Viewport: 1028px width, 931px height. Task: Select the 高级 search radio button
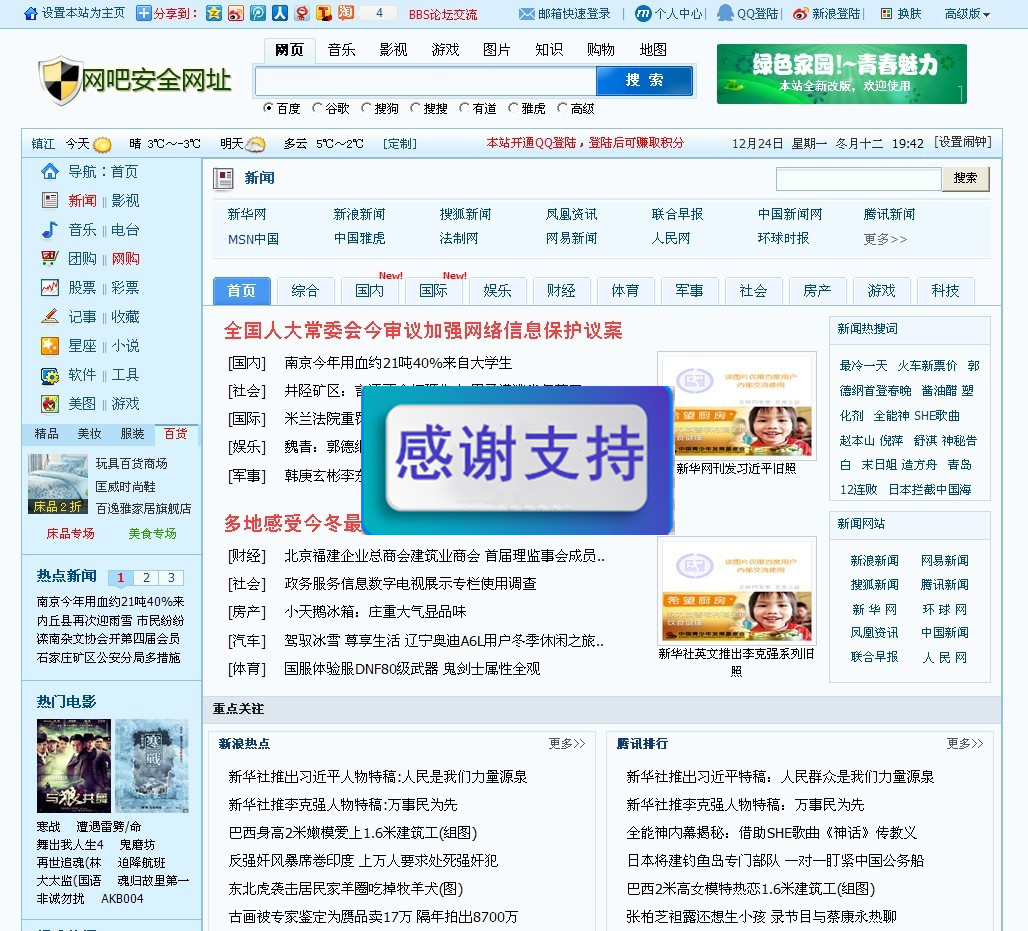pos(562,108)
